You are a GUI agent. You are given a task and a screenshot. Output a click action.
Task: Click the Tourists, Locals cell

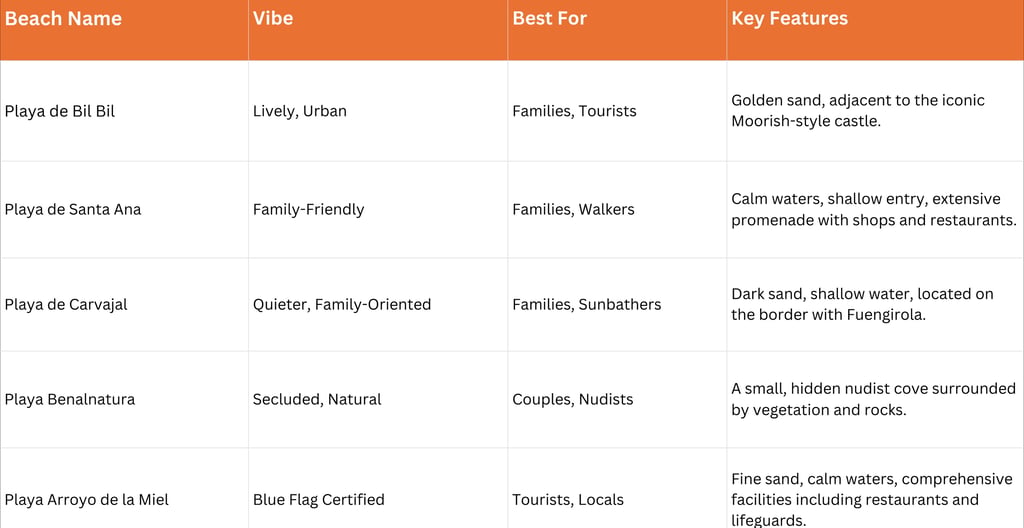tap(616, 488)
